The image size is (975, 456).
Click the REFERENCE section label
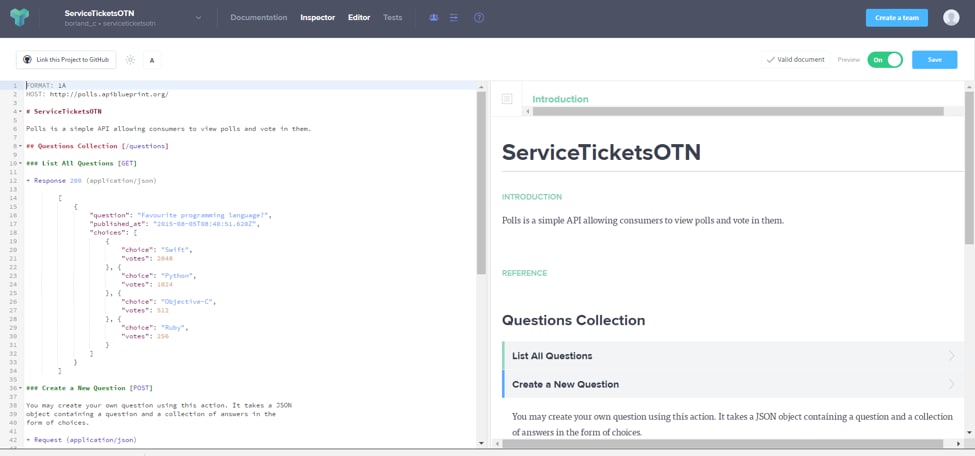click(524, 273)
